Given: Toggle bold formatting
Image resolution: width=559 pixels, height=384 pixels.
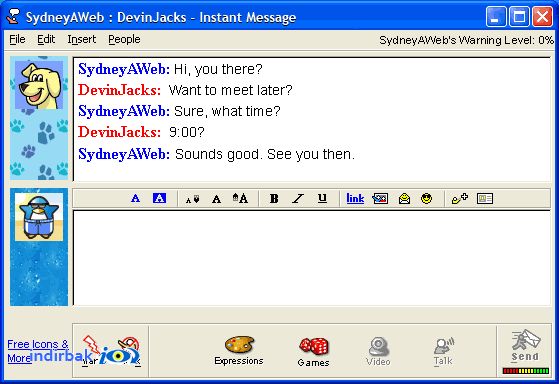Looking at the screenshot, I should click(x=274, y=199).
